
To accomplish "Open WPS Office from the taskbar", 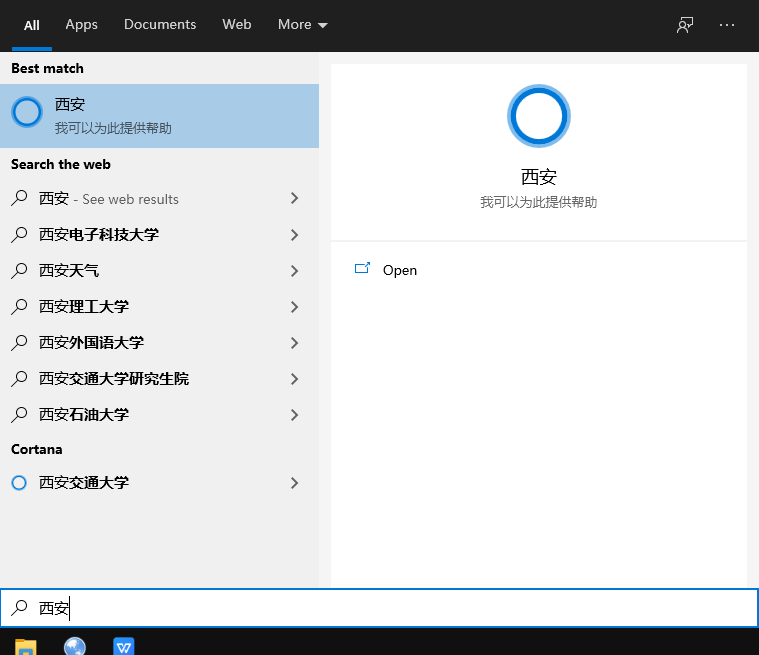I will pyautogui.click(x=123, y=646).
